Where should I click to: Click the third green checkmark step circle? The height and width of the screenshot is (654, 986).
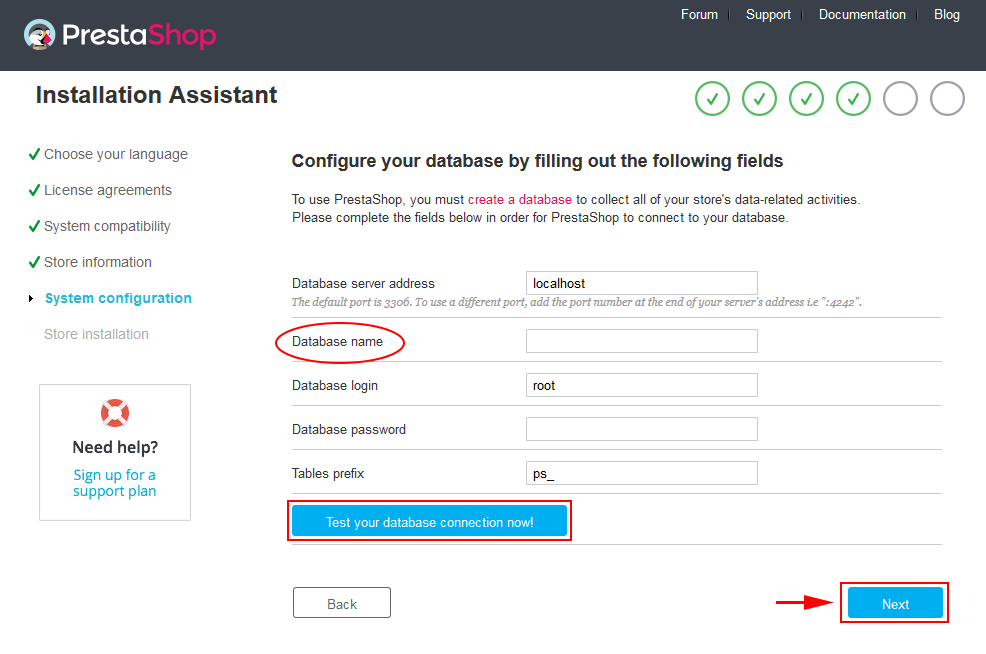[807, 99]
